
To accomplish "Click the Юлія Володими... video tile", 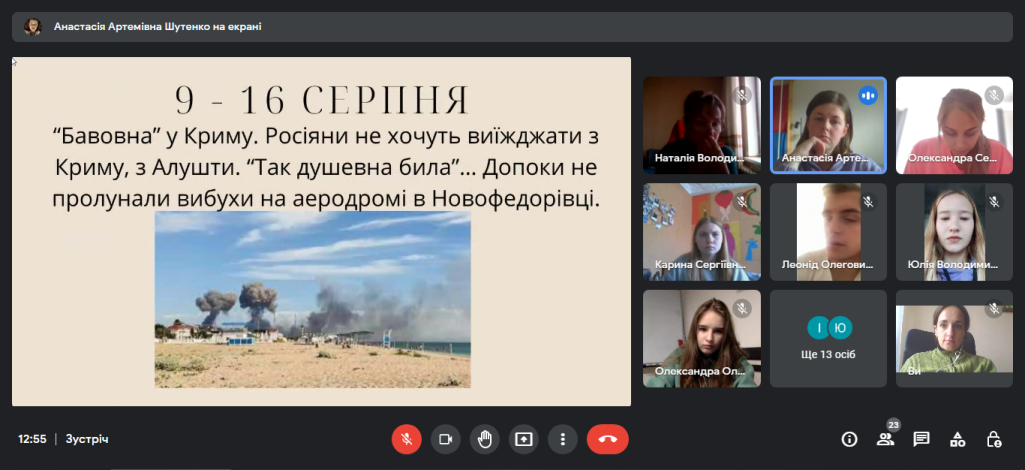I will [954, 231].
